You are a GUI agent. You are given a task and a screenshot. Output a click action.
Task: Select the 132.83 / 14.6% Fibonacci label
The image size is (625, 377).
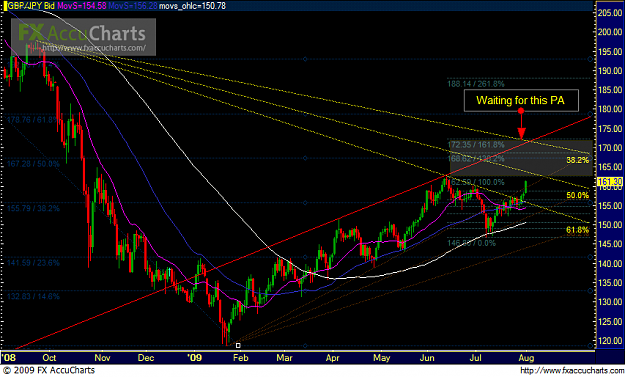33,296
